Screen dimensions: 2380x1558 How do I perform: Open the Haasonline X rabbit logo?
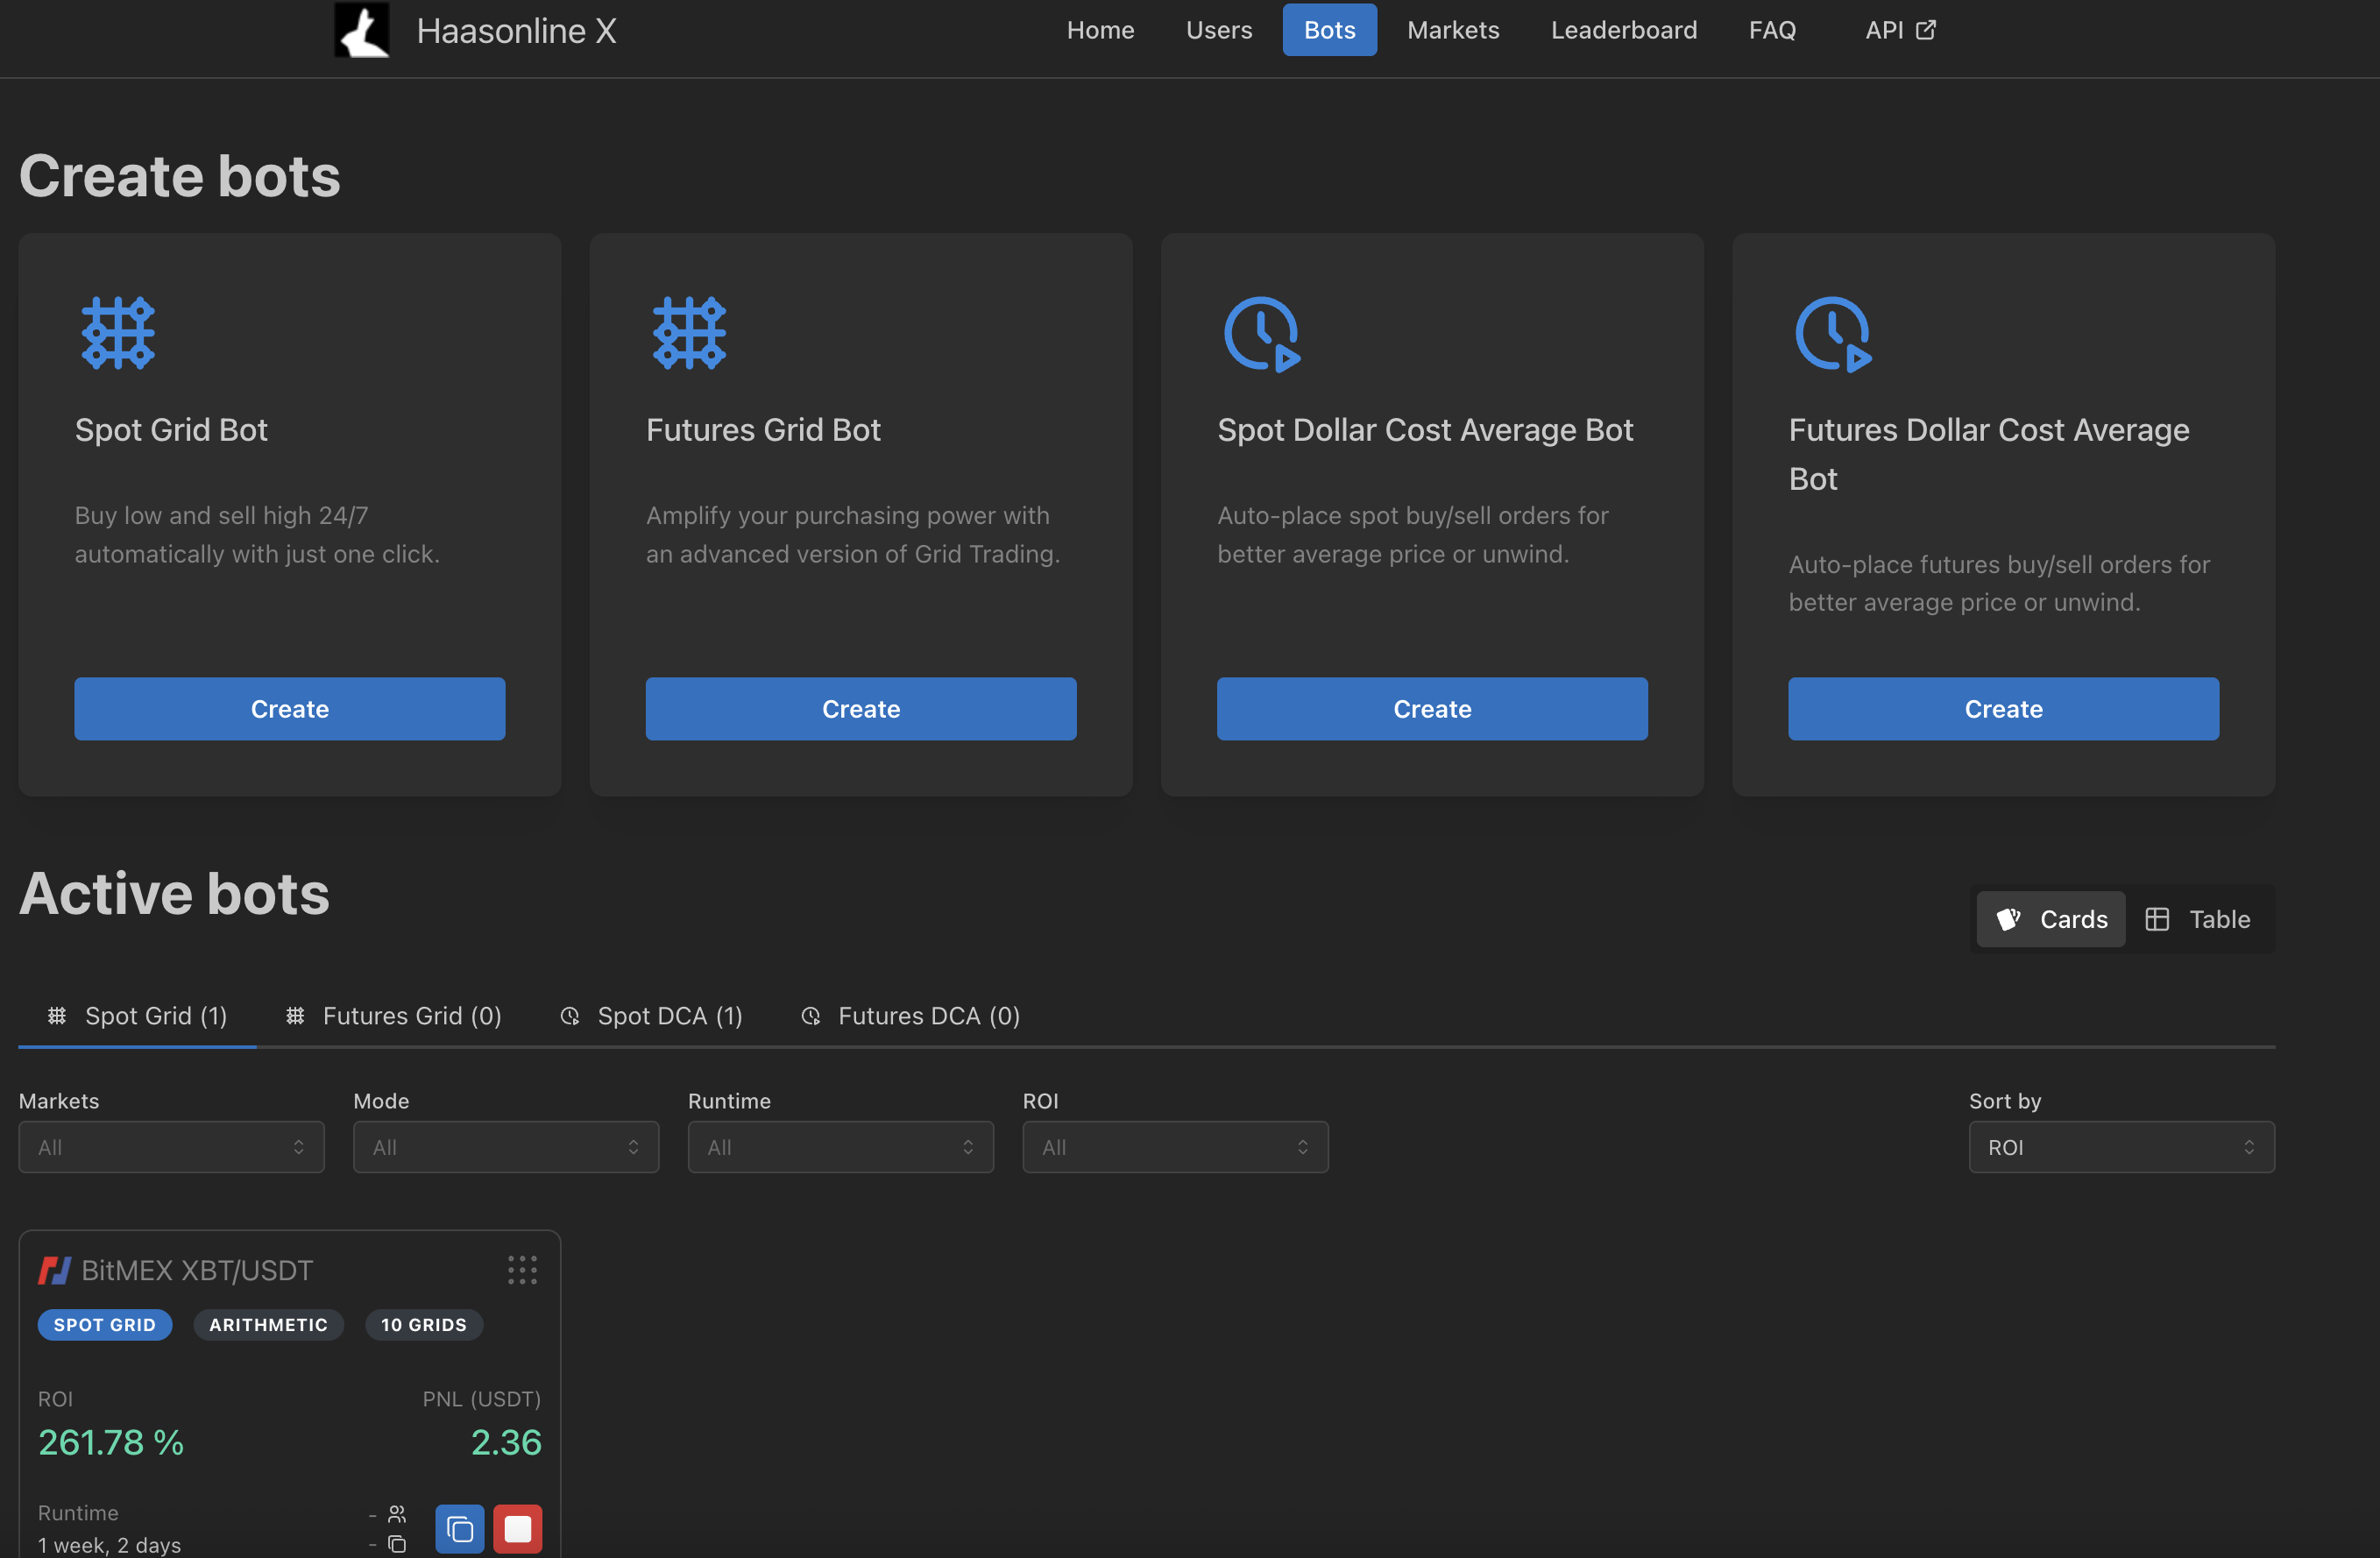pyautogui.click(x=362, y=30)
